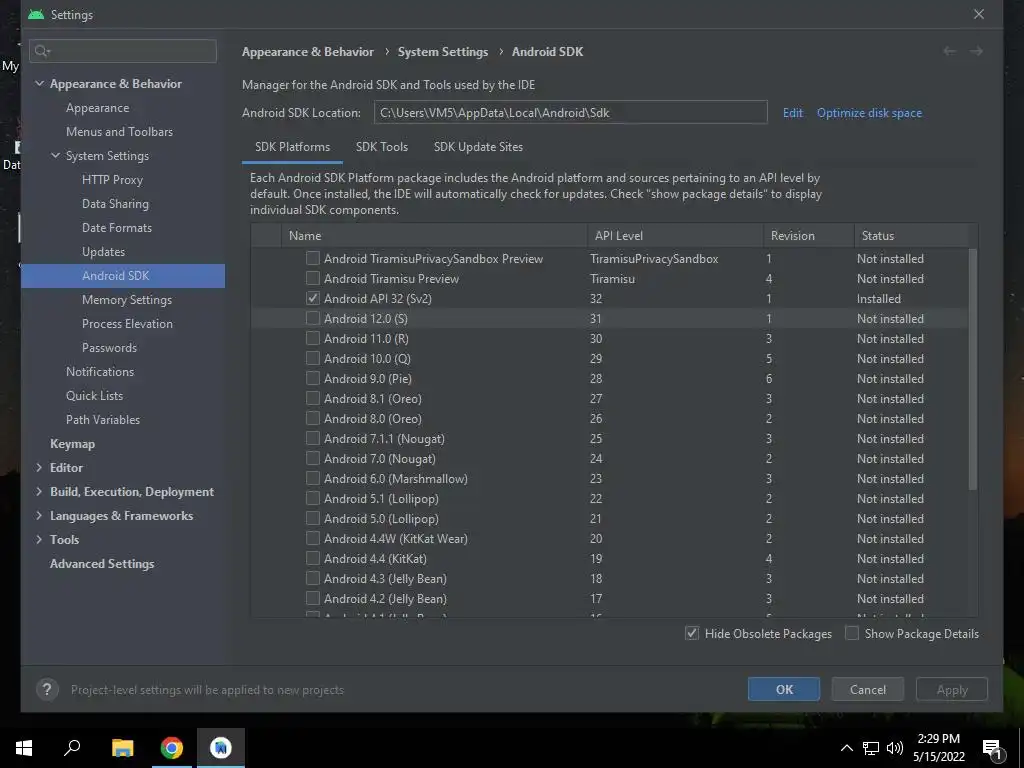The height and width of the screenshot is (768, 1024).
Task: Check Android 11.0 (R) checkbox
Action: pyautogui.click(x=313, y=339)
